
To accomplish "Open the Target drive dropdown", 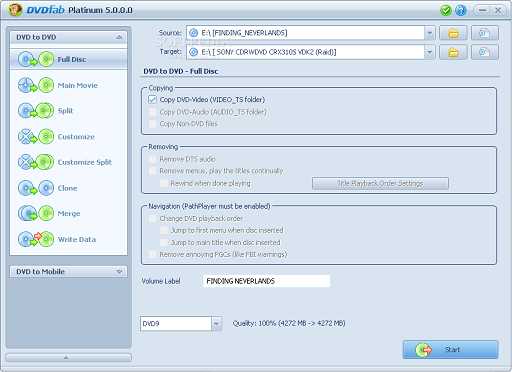I will point(429,52).
